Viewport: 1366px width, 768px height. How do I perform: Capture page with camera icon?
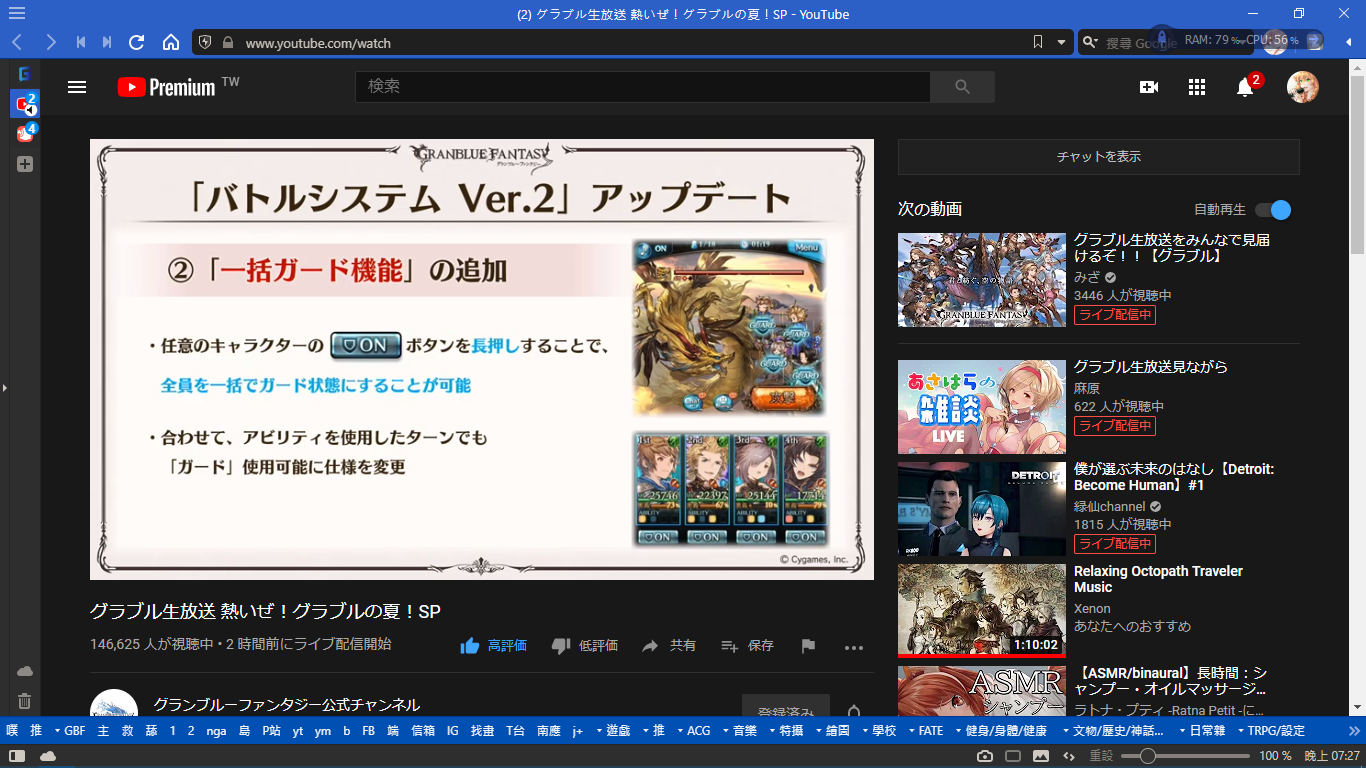[985, 756]
